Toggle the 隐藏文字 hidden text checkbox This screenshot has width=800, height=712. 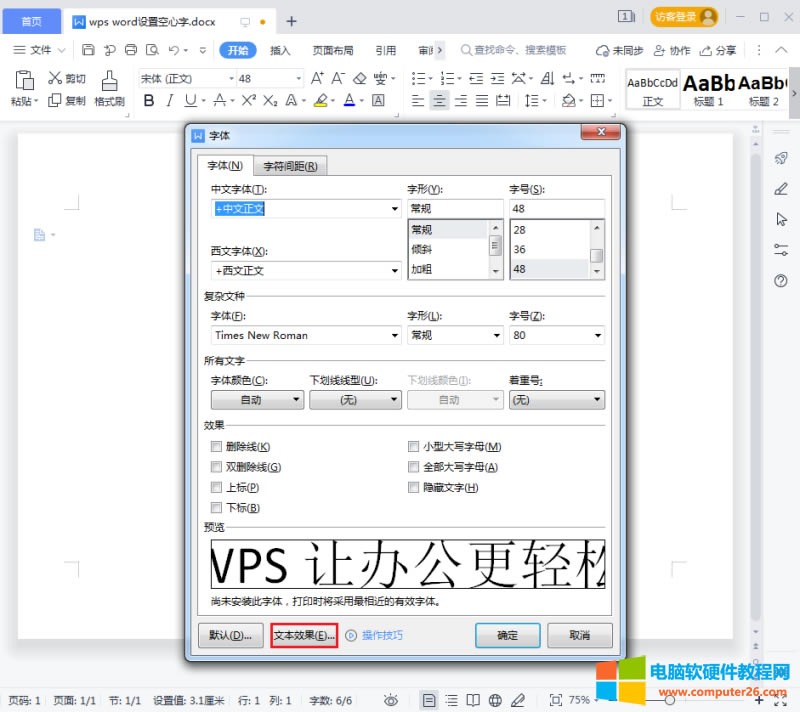(x=414, y=487)
